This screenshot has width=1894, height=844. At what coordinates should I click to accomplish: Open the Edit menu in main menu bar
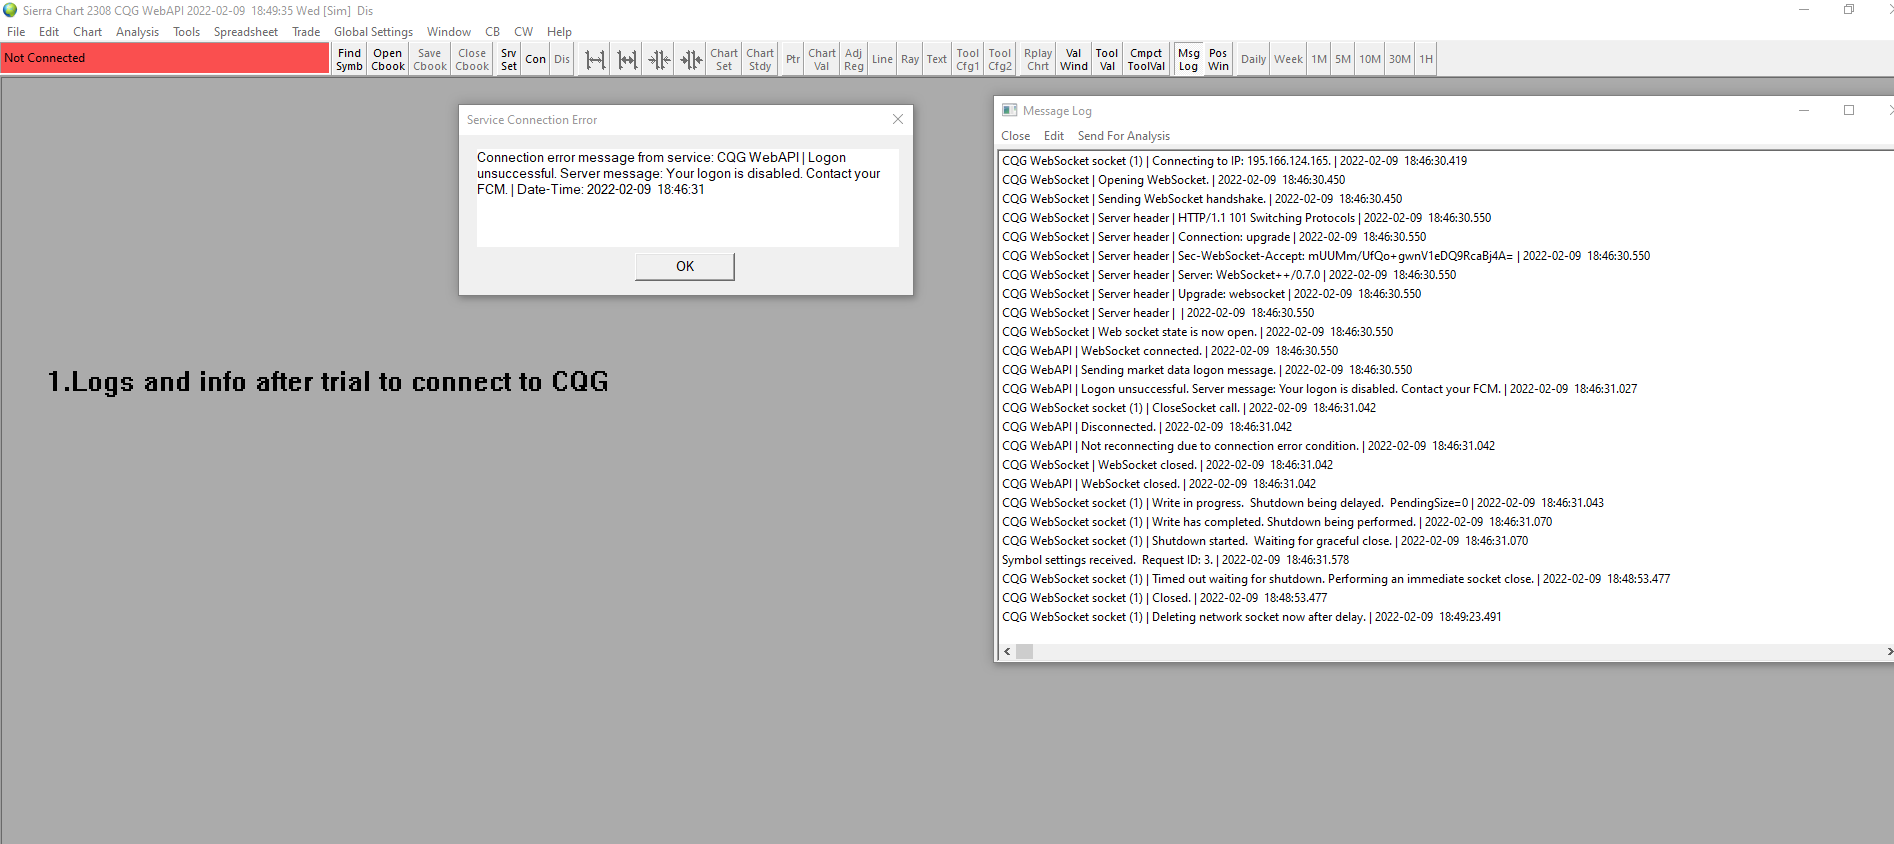click(x=49, y=32)
